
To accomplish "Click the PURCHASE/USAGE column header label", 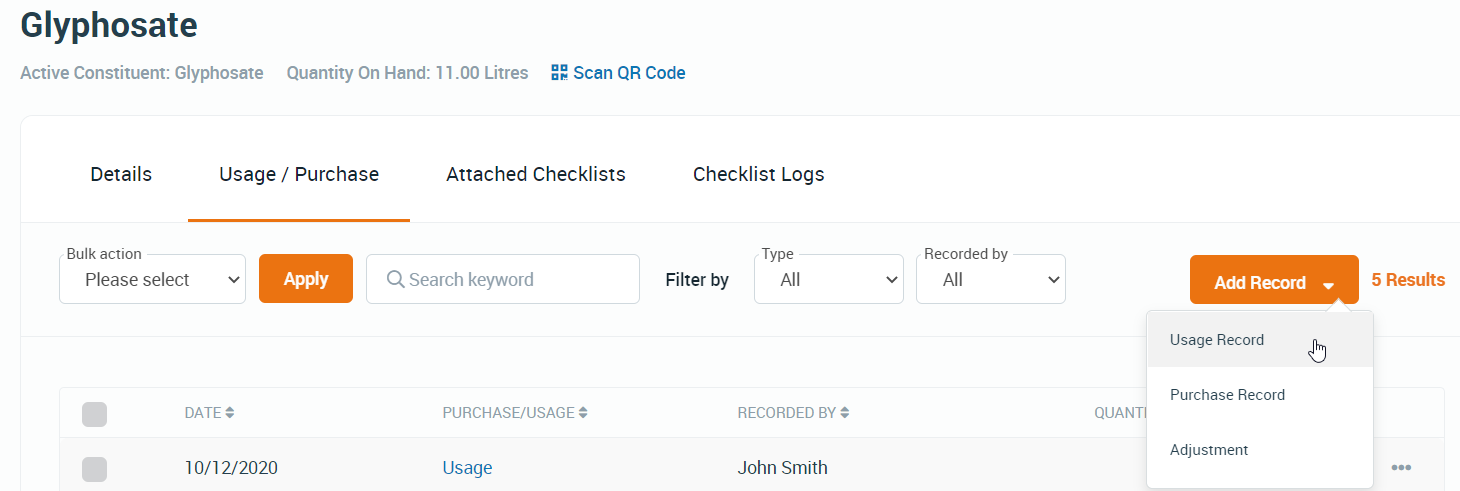I will pos(508,412).
